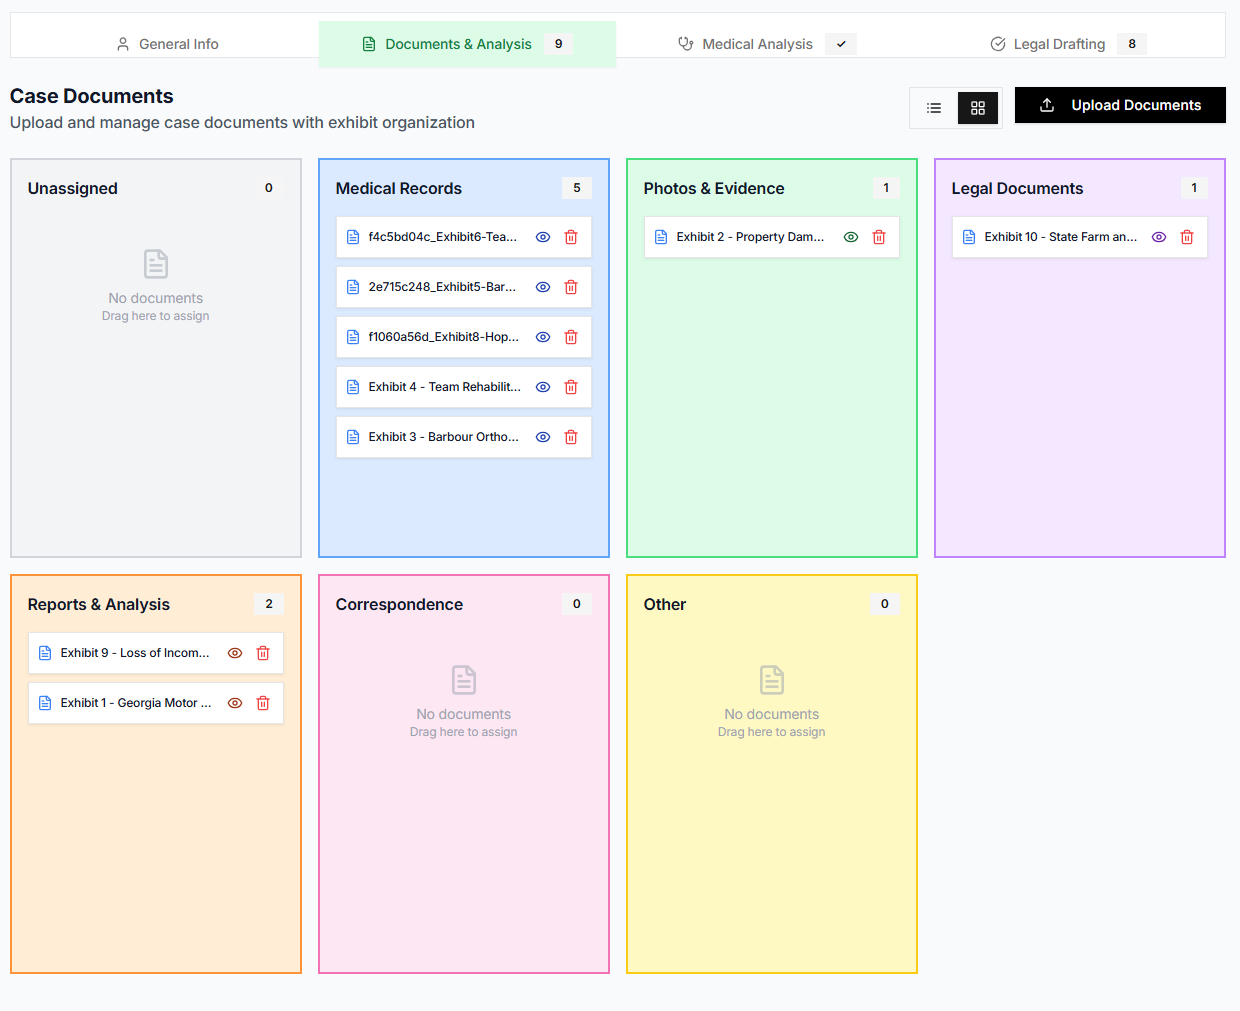Delete Exhibit 9 - Loss of Income
The image size is (1240, 1011).
[x=263, y=653]
